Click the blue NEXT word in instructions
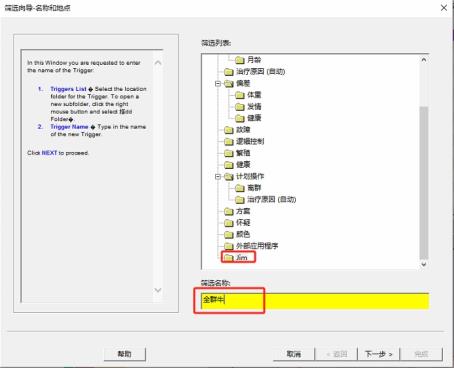 coord(49,153)
